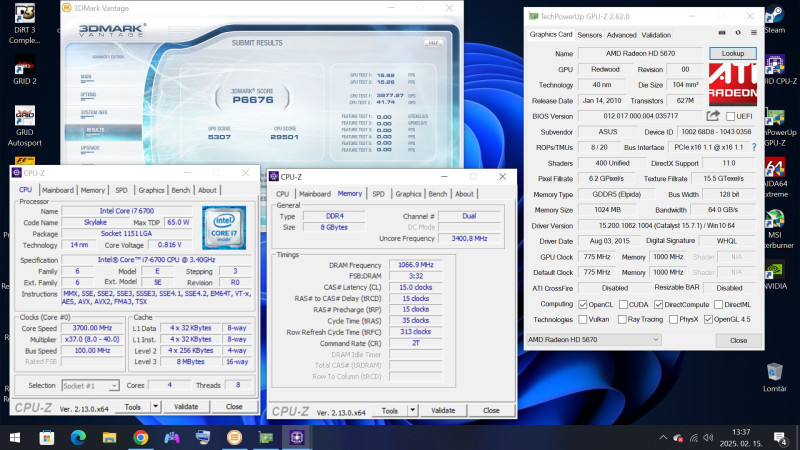The height and width of the screenshot is (450, 800).
Task: Open Bench tab in the left CPU-Z window
Action: click(x=180, y=190)
